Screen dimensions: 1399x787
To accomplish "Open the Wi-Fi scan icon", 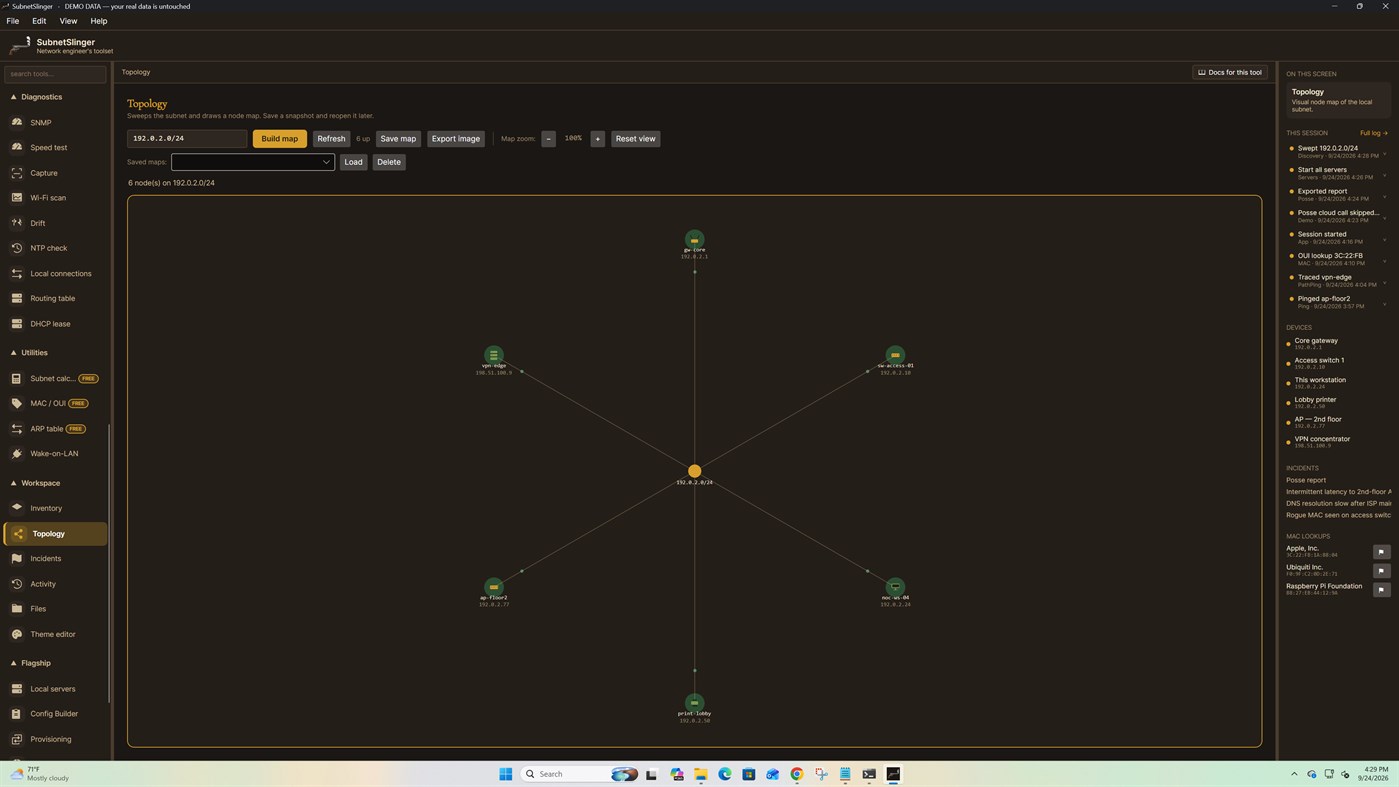I will 17,198.
